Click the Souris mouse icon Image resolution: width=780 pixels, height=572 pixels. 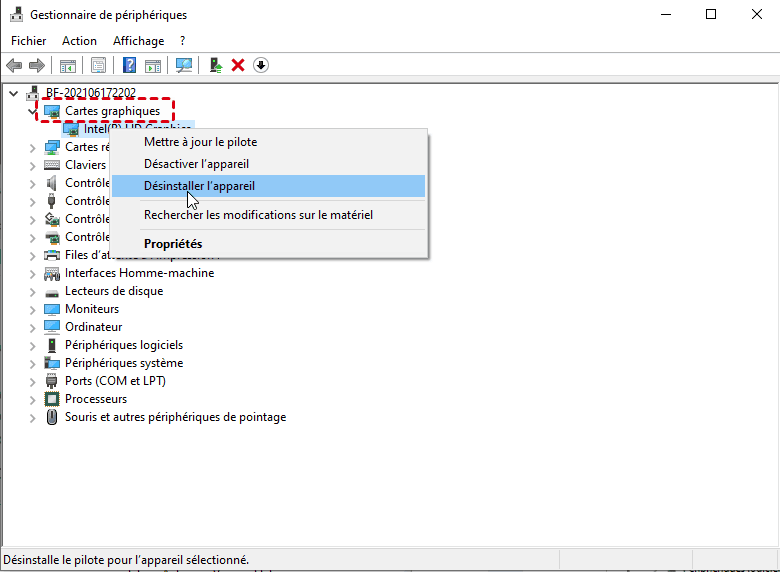pyautogui.click(x=52, y=417)
